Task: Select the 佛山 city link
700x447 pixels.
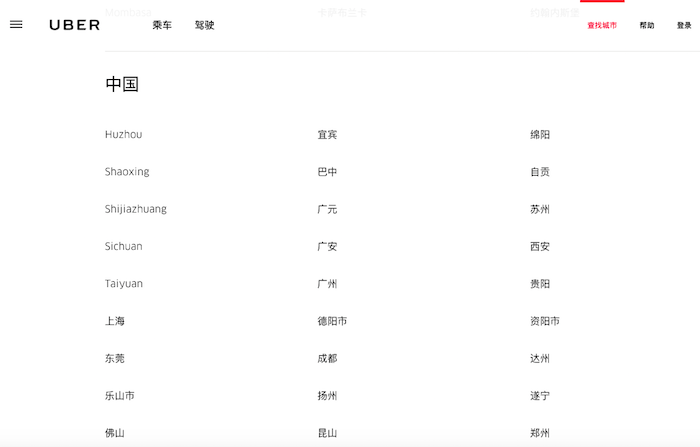Action: [x=115, y=433]
